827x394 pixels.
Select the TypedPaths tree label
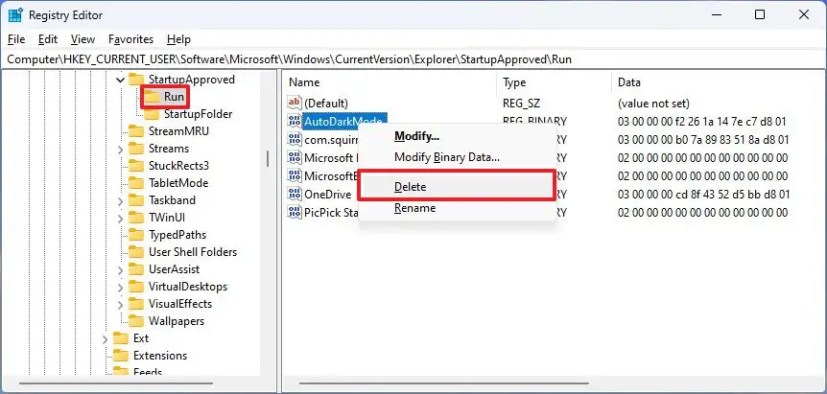coord(177,235)
